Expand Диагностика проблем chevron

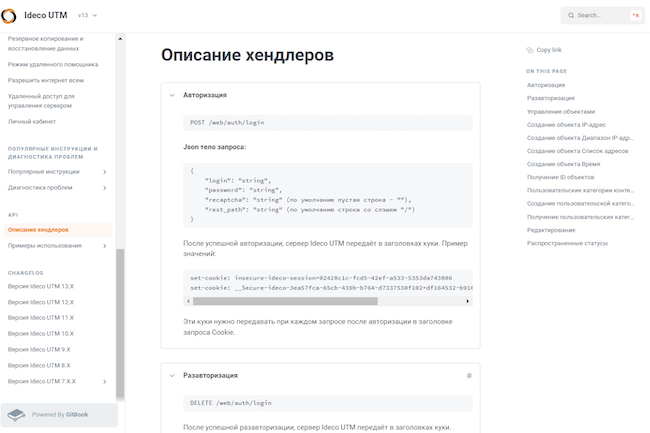[x=104, y=188]
